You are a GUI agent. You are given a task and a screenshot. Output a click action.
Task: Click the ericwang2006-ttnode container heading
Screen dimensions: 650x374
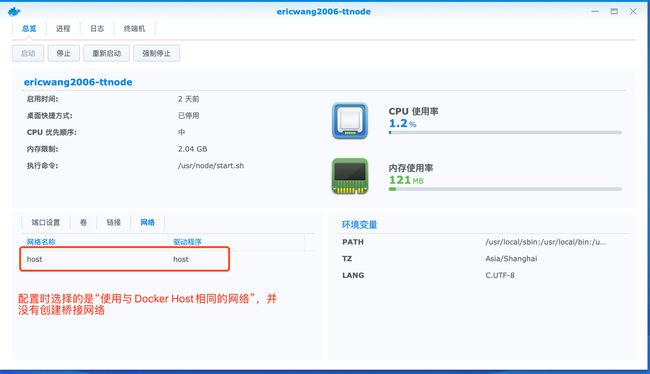click(x=78, y=82)
